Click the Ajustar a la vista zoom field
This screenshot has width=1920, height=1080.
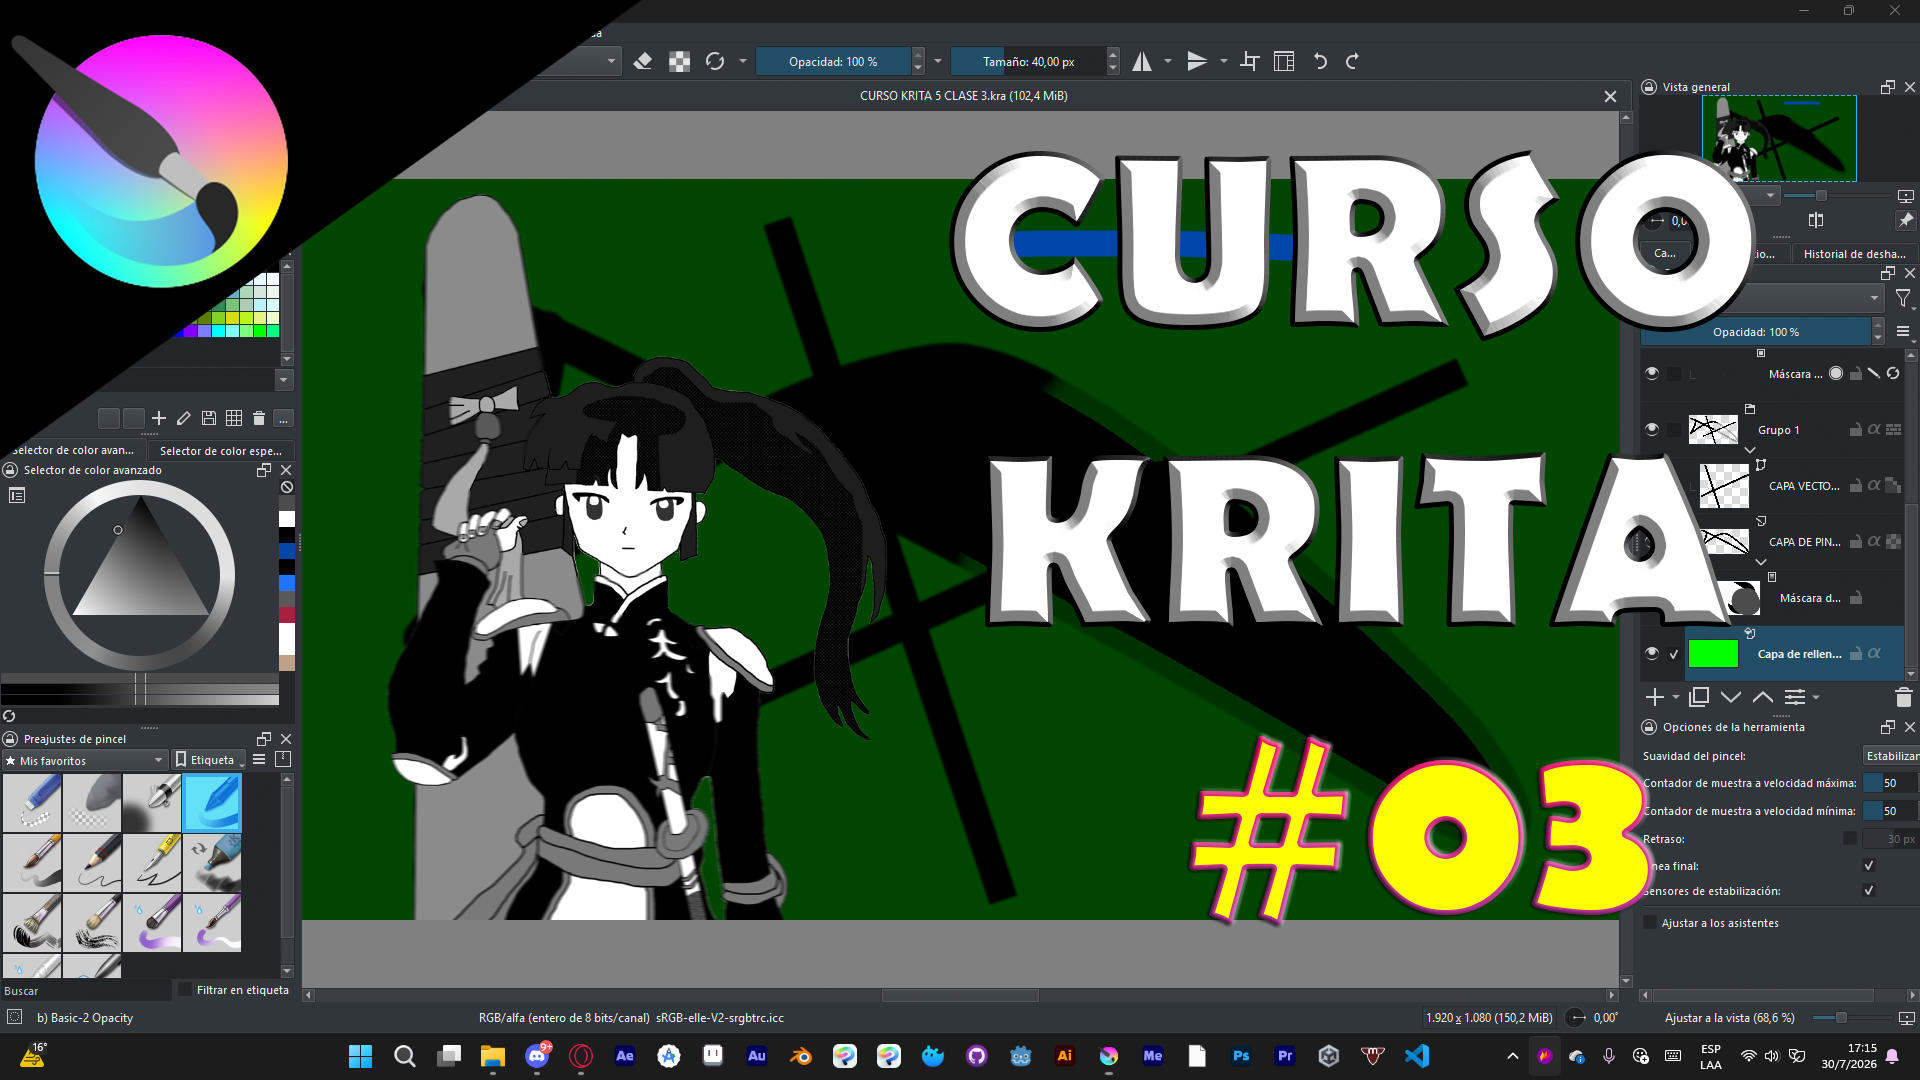point(1729,1018)
